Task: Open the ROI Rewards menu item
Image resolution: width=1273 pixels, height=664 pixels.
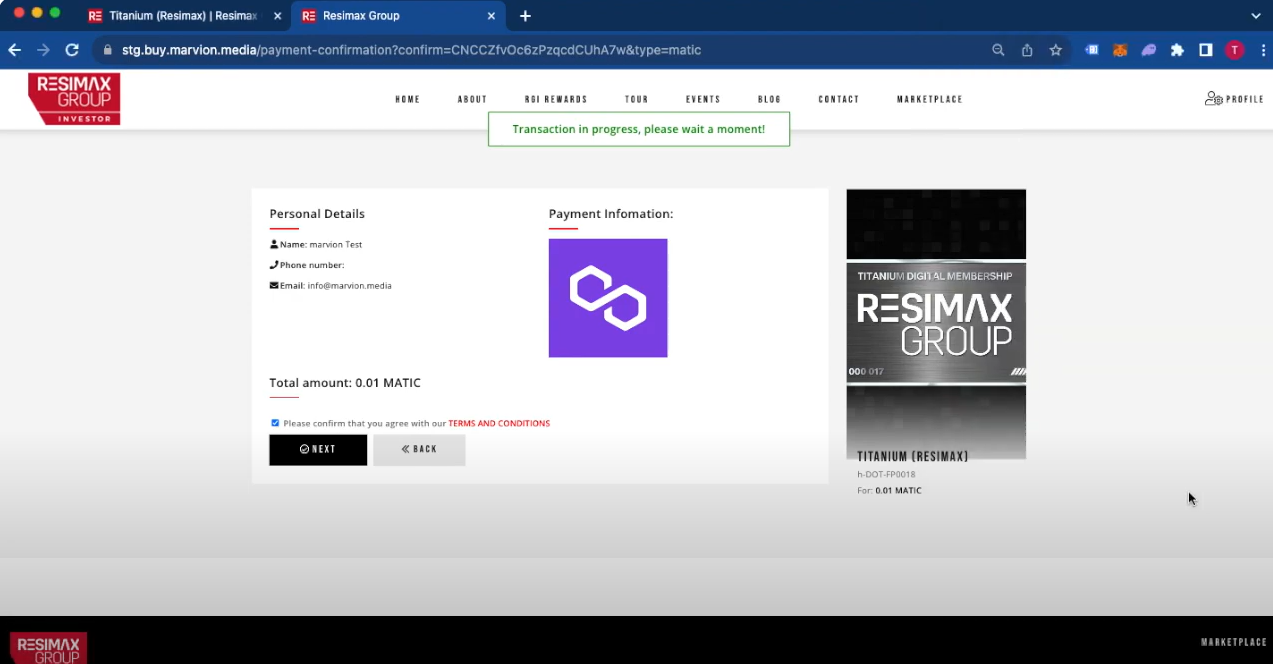Action: point(556,100)
